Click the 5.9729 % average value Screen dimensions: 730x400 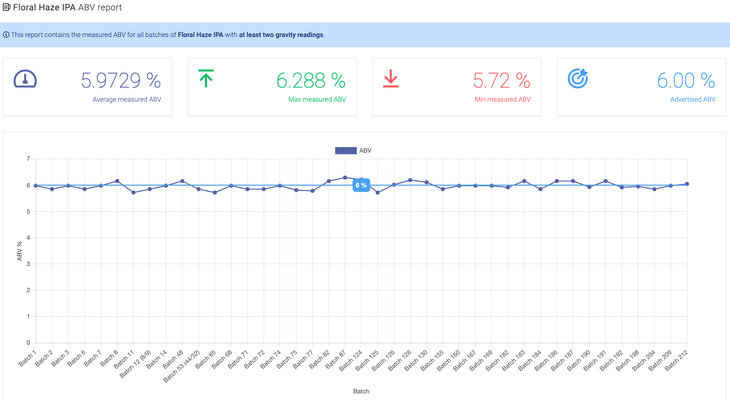click(120, 81)
